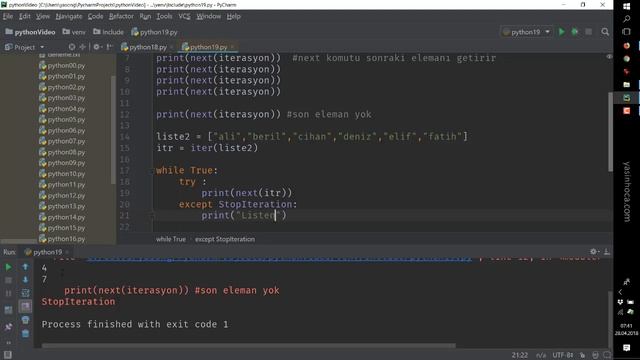The height and width of the screenshot is (360, 640).
Task: Select python00.py in project tree
Action: point(62,65)
